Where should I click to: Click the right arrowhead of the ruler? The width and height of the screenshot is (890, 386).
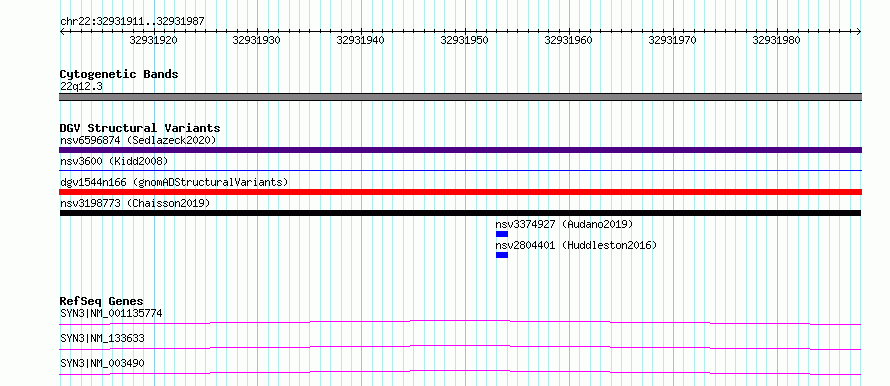pos(859,32)
